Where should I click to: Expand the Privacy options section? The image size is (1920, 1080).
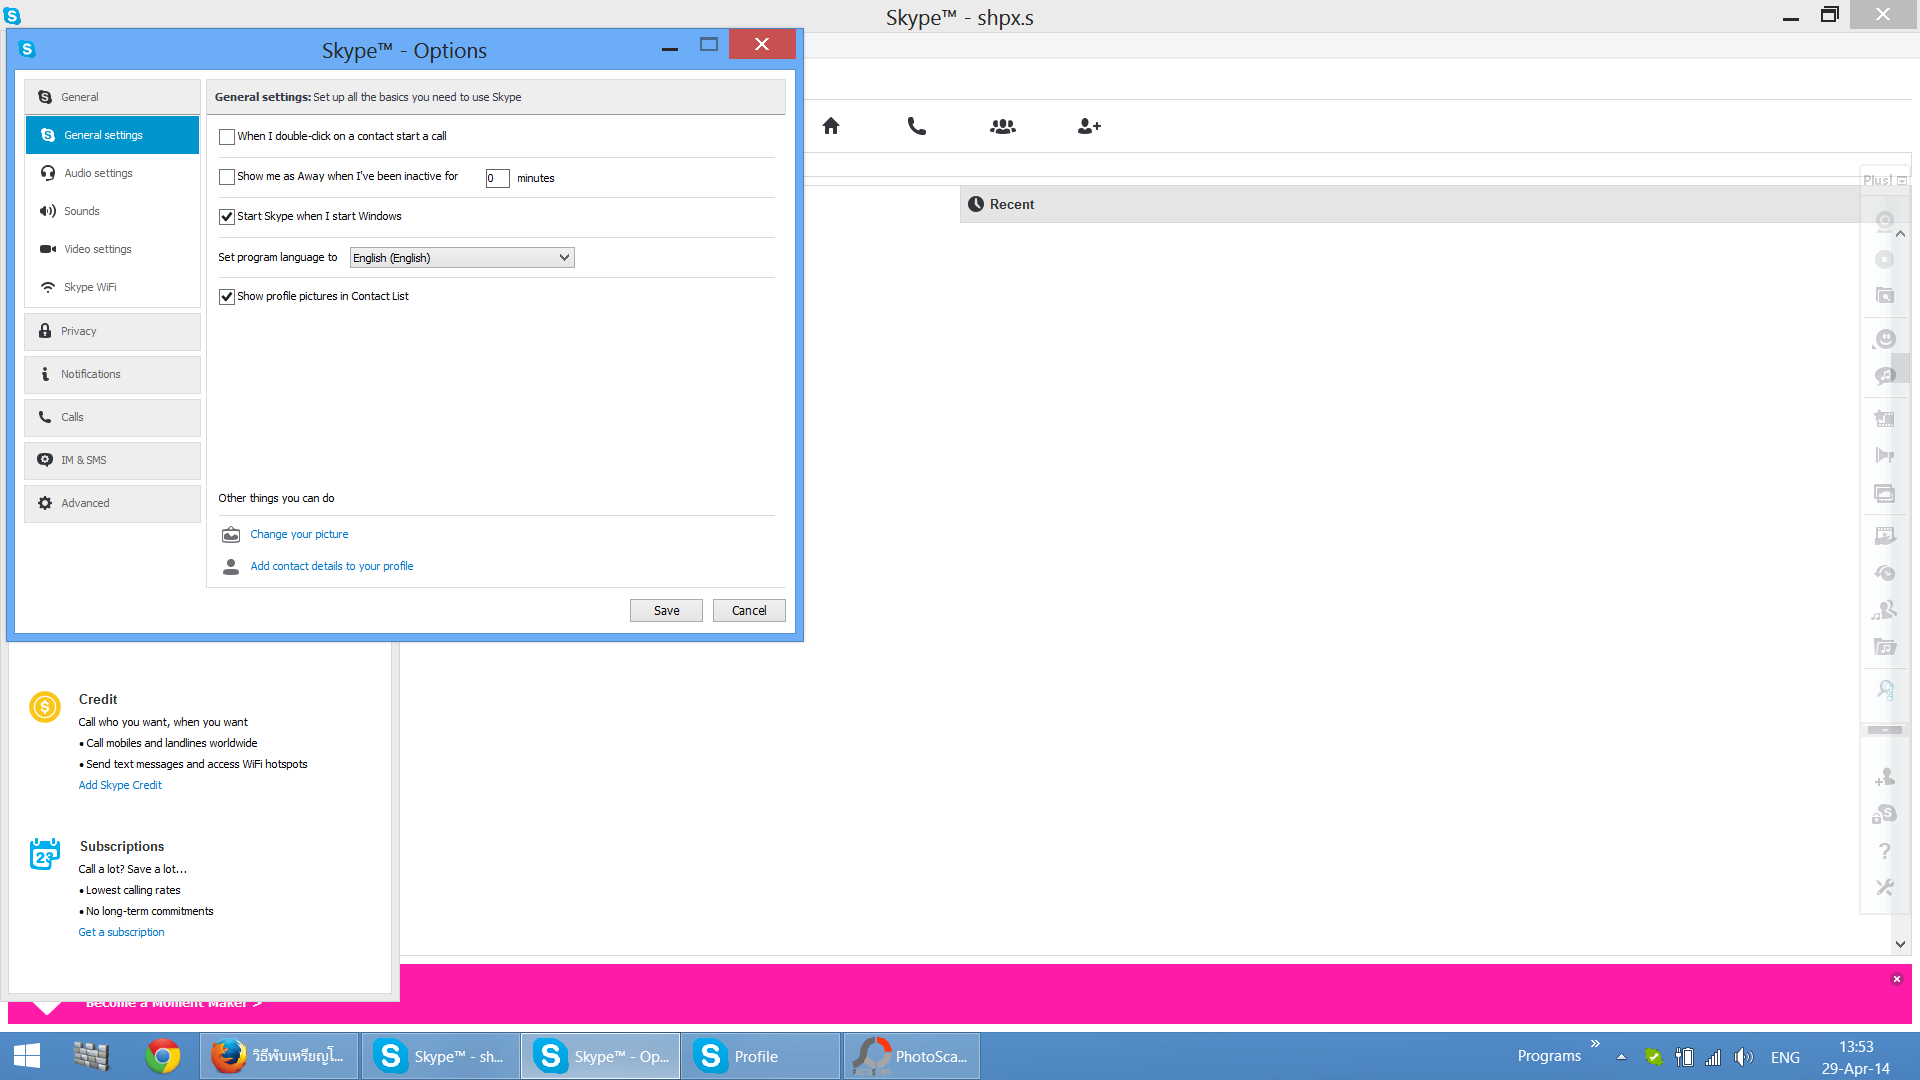click(x=112, y=331)
